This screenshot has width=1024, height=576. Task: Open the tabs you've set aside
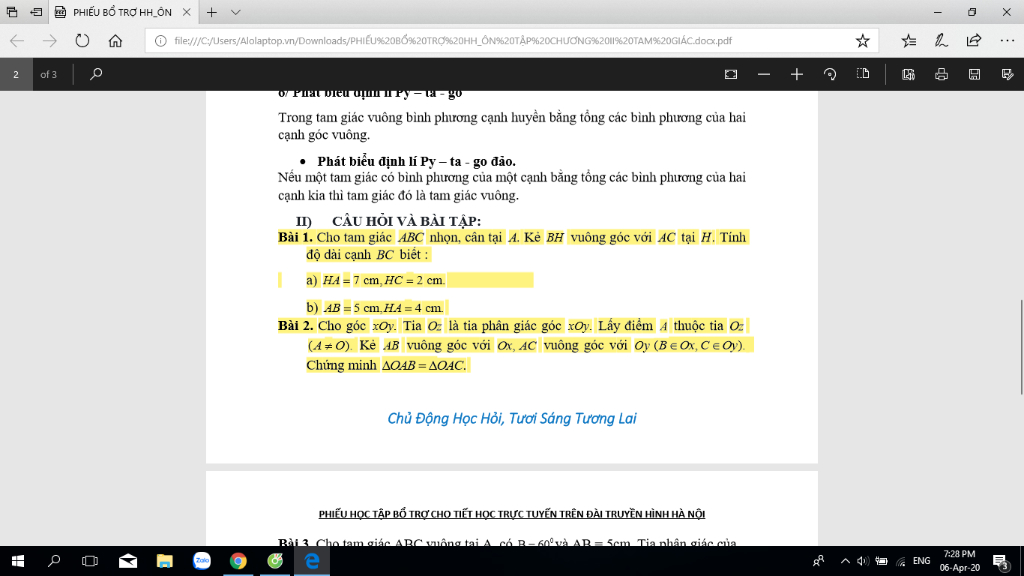(x=12, y=12)
